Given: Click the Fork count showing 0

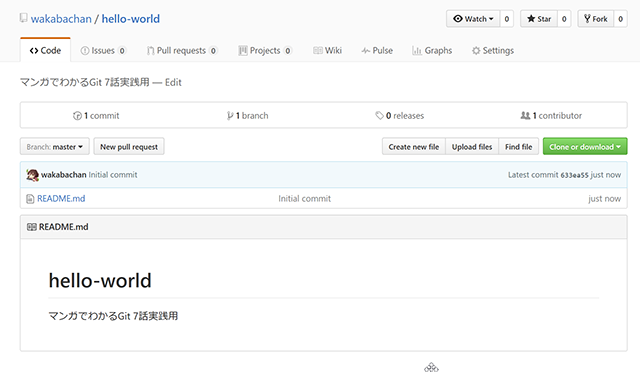Looking at the screenshot, I should pyautogui.click(x=620, y=19).
